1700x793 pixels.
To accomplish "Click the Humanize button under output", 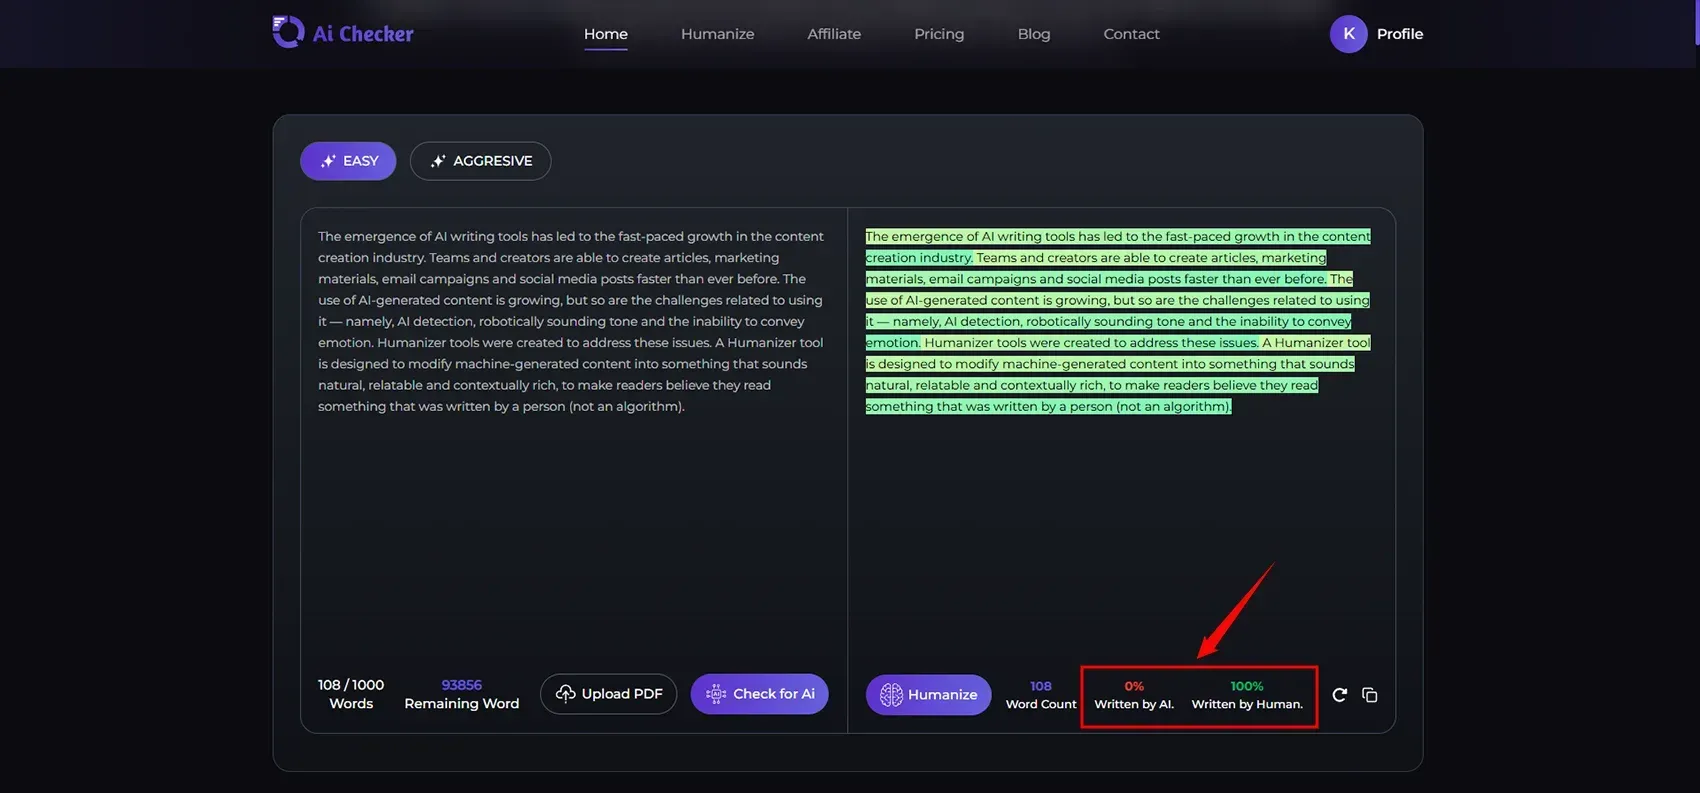I will pyautogui.click(x=928, y=695).
